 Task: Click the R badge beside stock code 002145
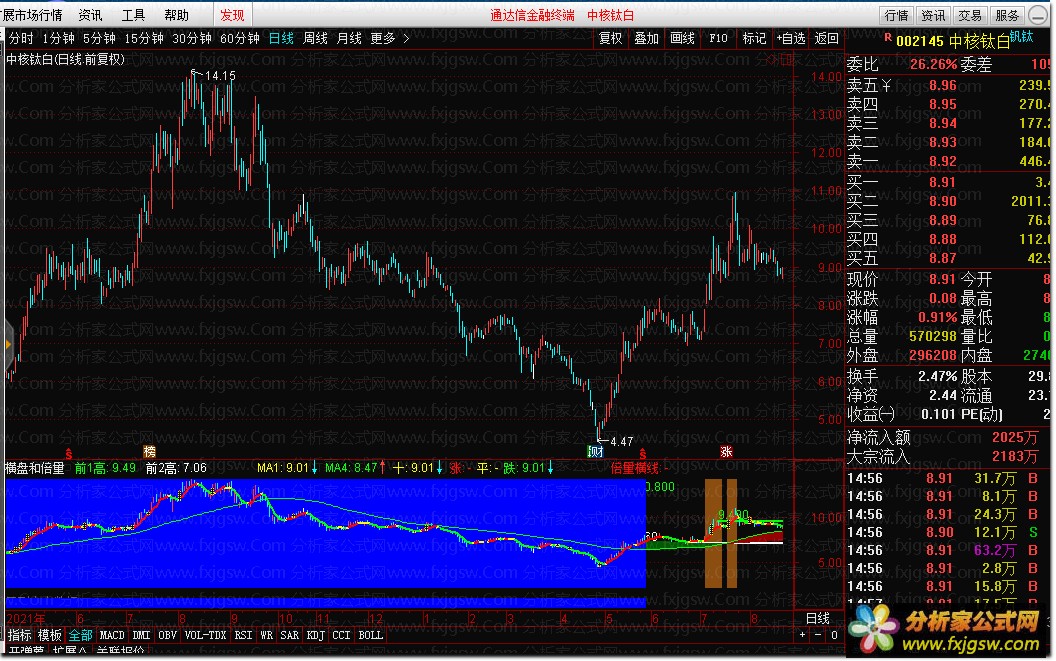coord(888,38)
